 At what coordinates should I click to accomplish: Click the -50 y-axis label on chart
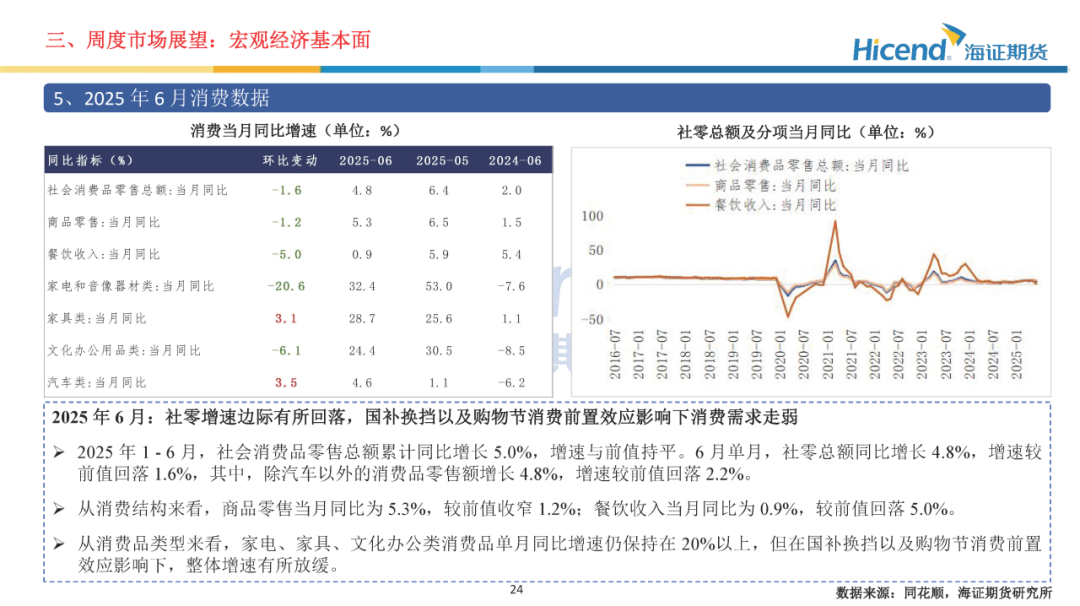[592, 320]
